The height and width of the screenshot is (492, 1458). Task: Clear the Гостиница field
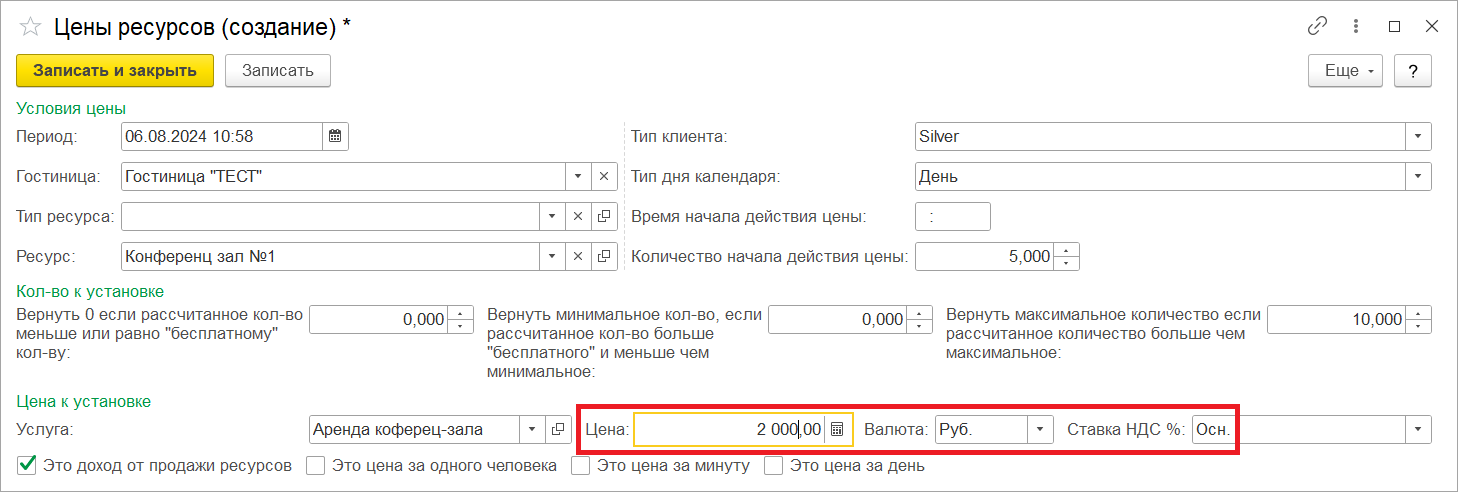pyautogui.click(x=603, y=176)
